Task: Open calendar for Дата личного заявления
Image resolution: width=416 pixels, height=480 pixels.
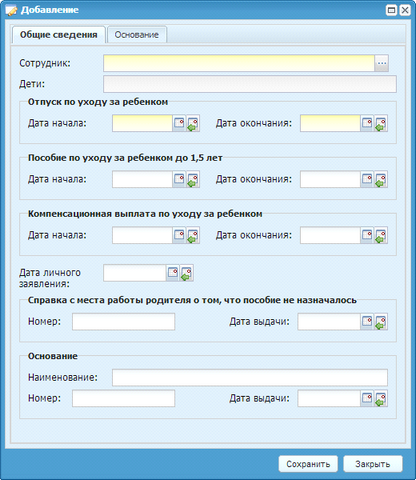Action: click(173, 273)
